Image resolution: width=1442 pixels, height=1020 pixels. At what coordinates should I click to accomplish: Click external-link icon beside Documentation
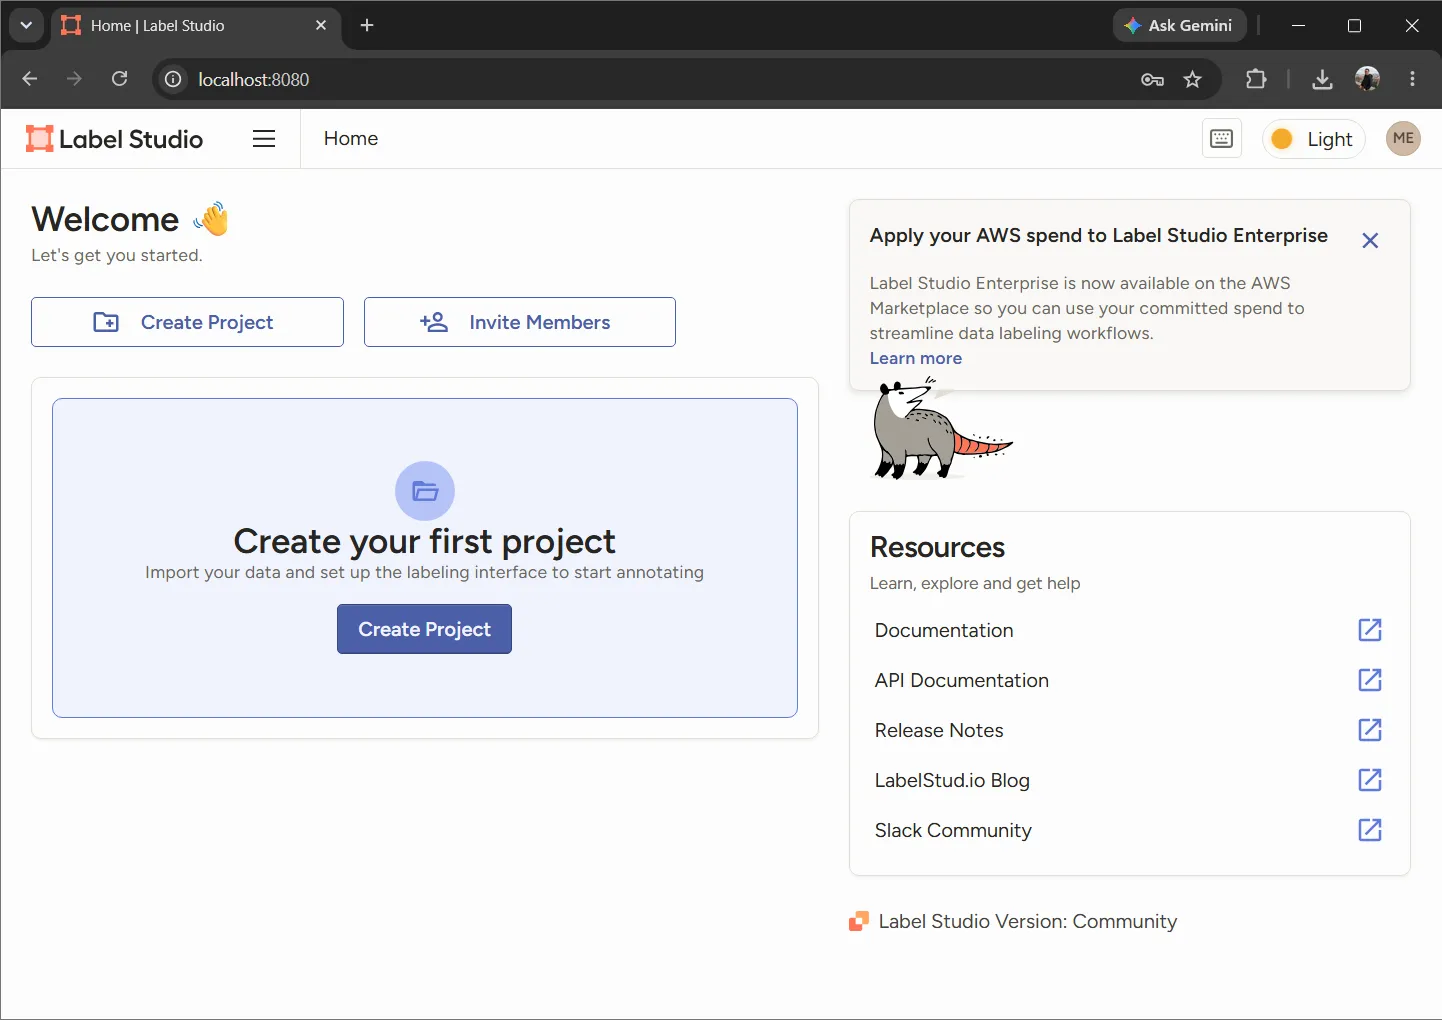point(1370,630)
